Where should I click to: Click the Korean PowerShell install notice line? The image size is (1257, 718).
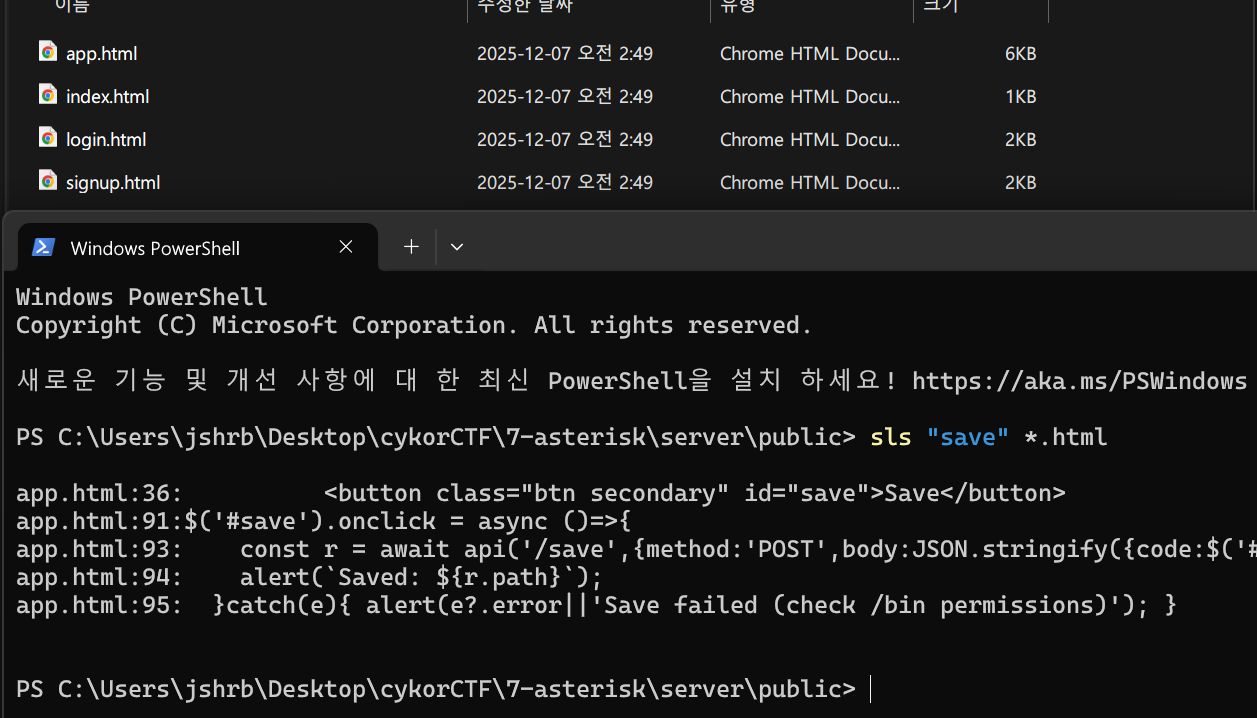pyautogui.click(x=632, y=381)
